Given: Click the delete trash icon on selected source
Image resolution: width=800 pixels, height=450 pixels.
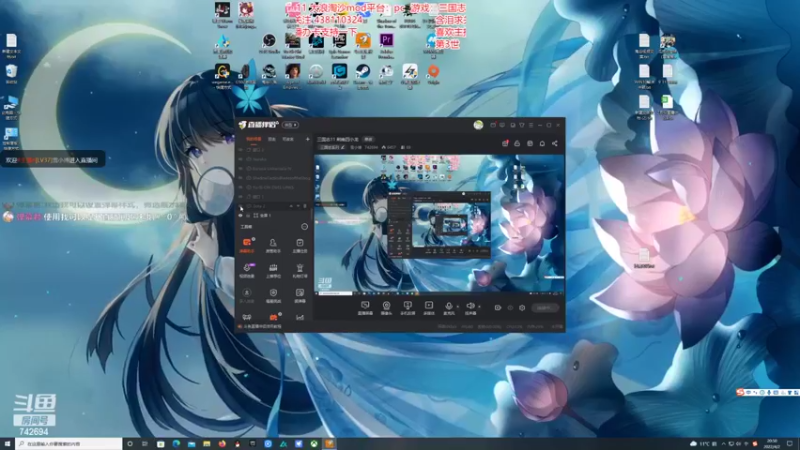Looking at the screenshot, I should (305, 206).
